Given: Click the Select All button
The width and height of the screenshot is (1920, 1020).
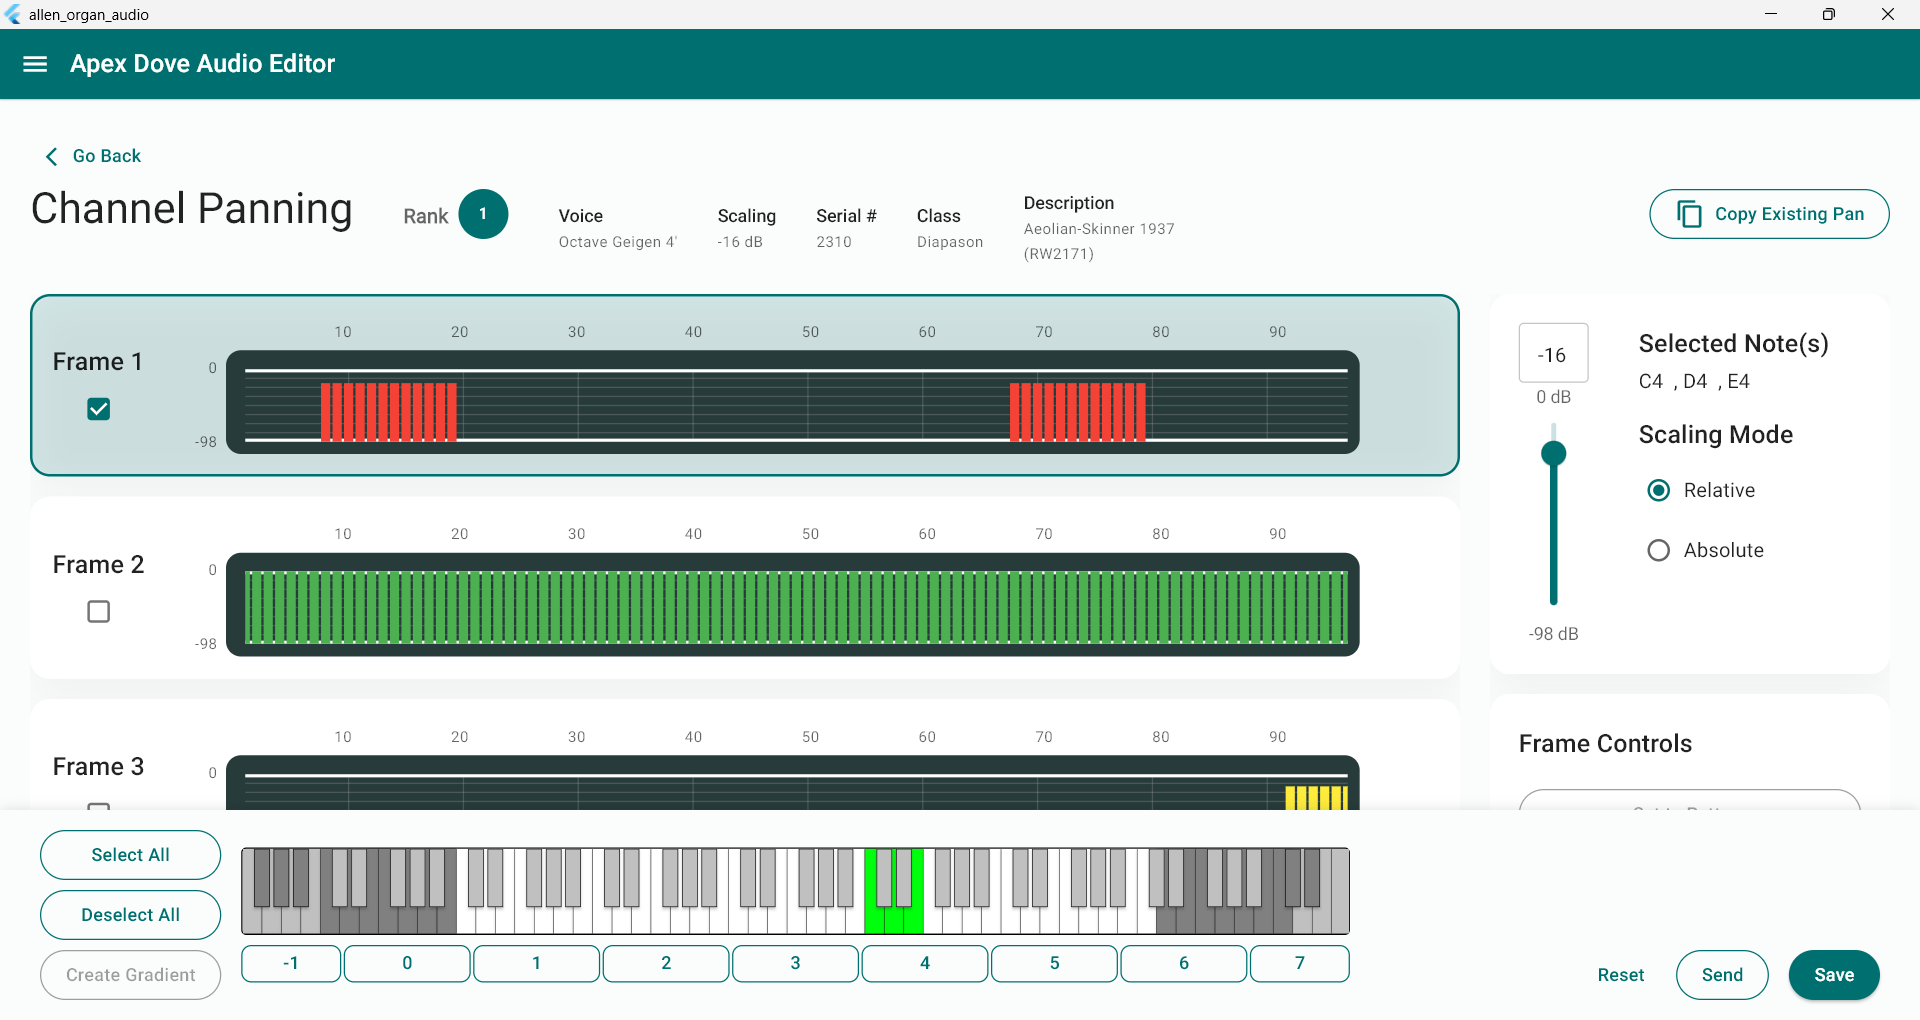Looking at the screenshot, I should pyautogui.click(x=130, y=855).
